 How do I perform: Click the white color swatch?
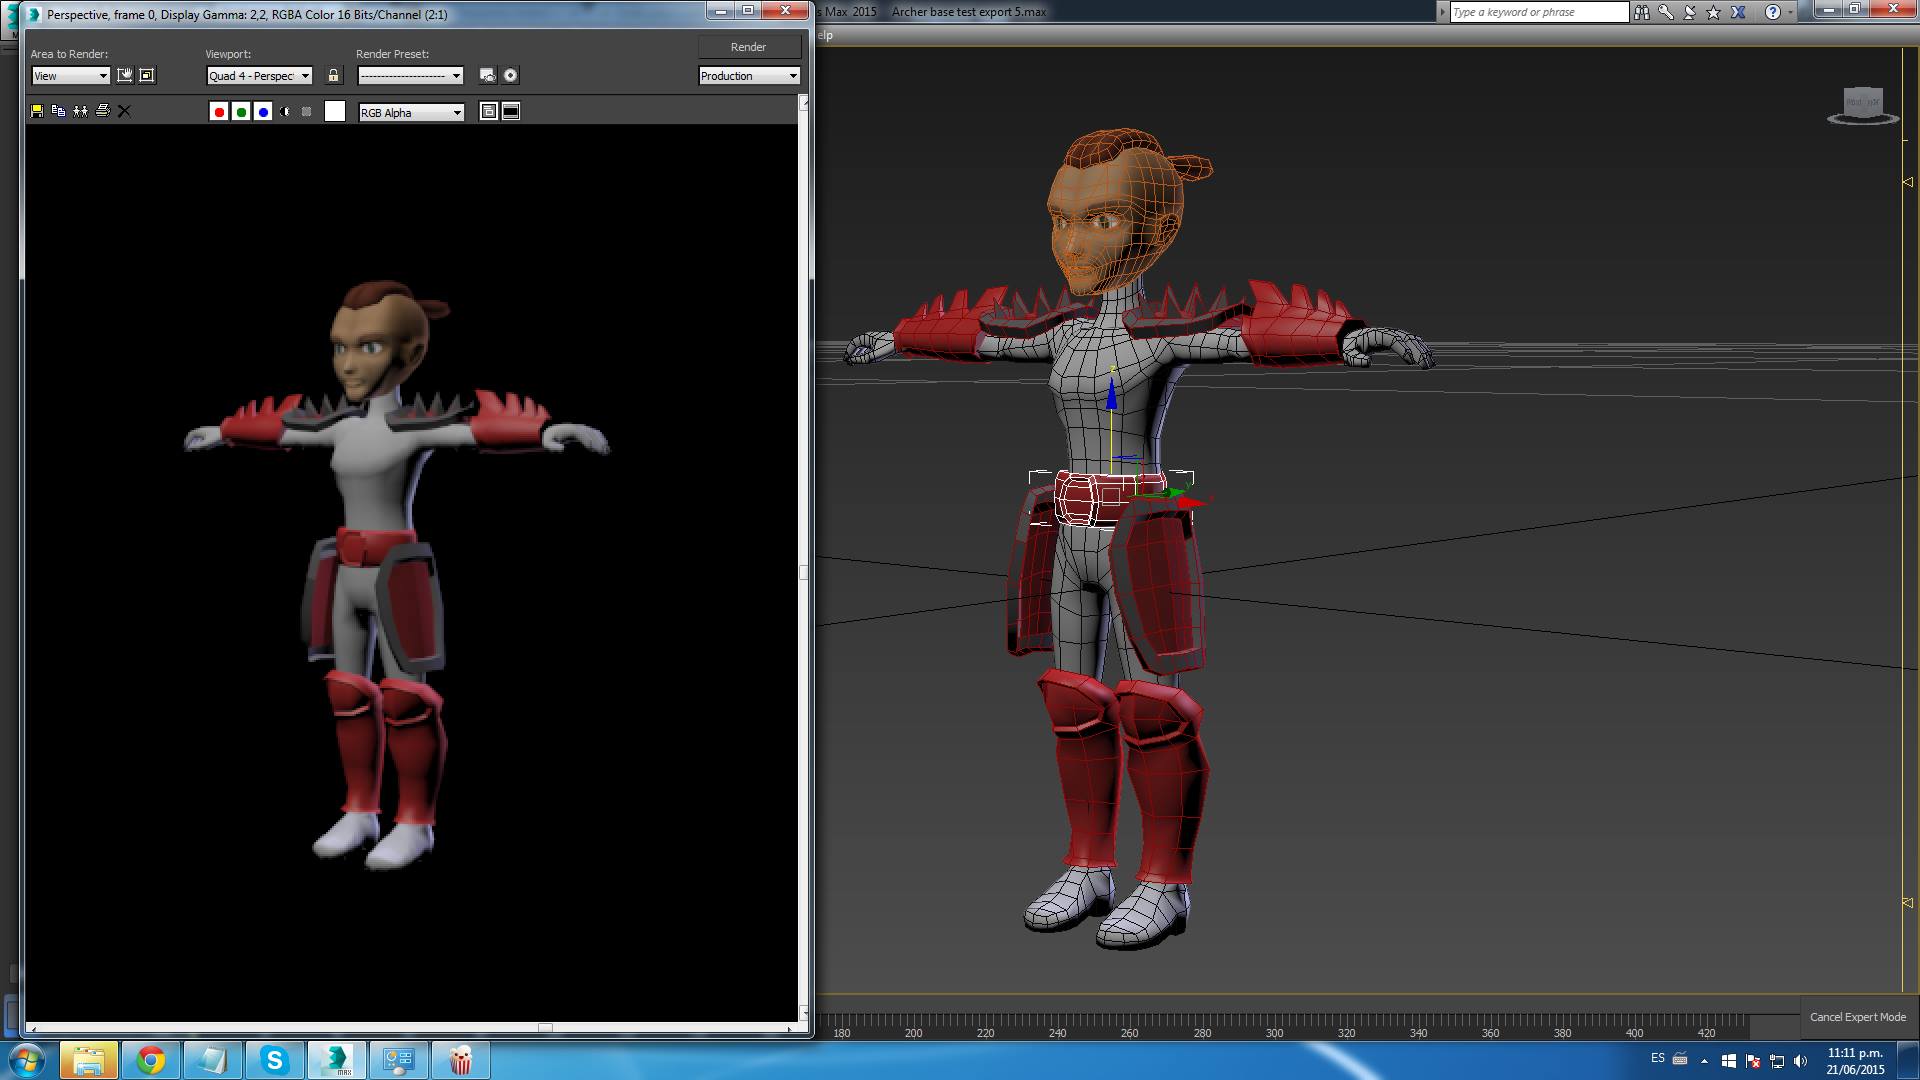point(335,112)
